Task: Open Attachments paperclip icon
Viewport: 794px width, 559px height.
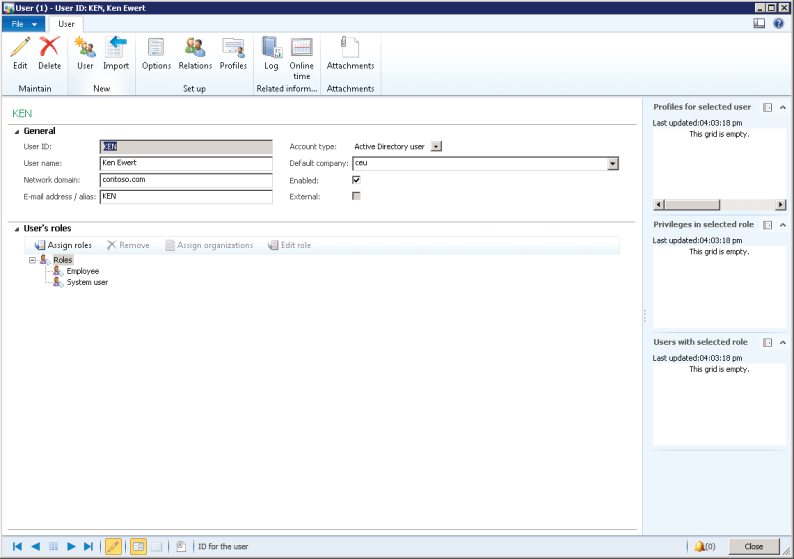Action: [350, 47]
